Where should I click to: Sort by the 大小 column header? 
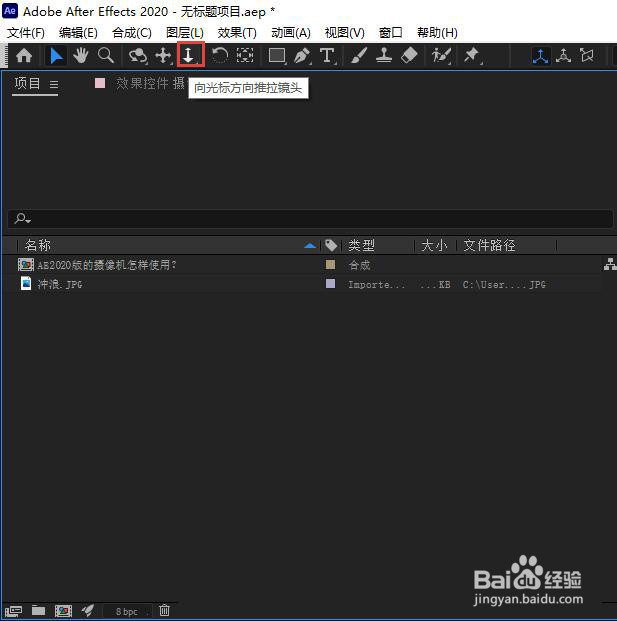pos(434,246)
